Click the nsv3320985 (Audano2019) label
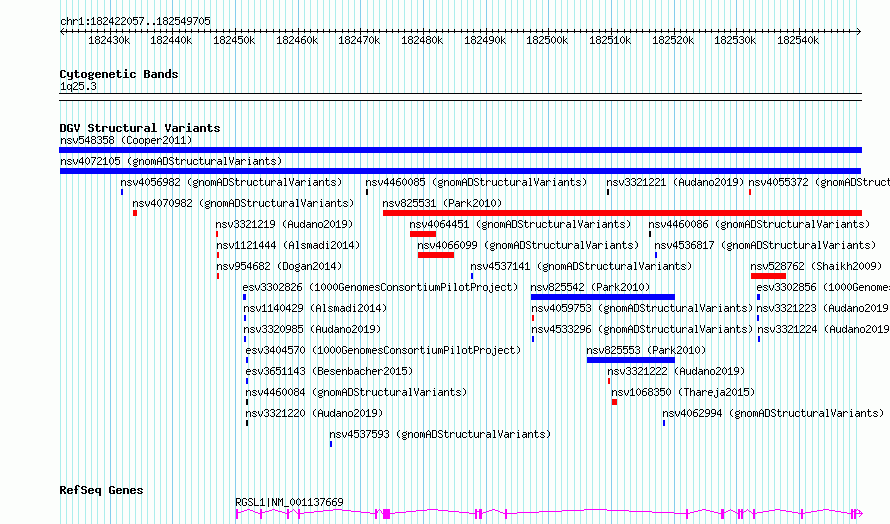Viewport: 890px width, 524px height. 312,329
